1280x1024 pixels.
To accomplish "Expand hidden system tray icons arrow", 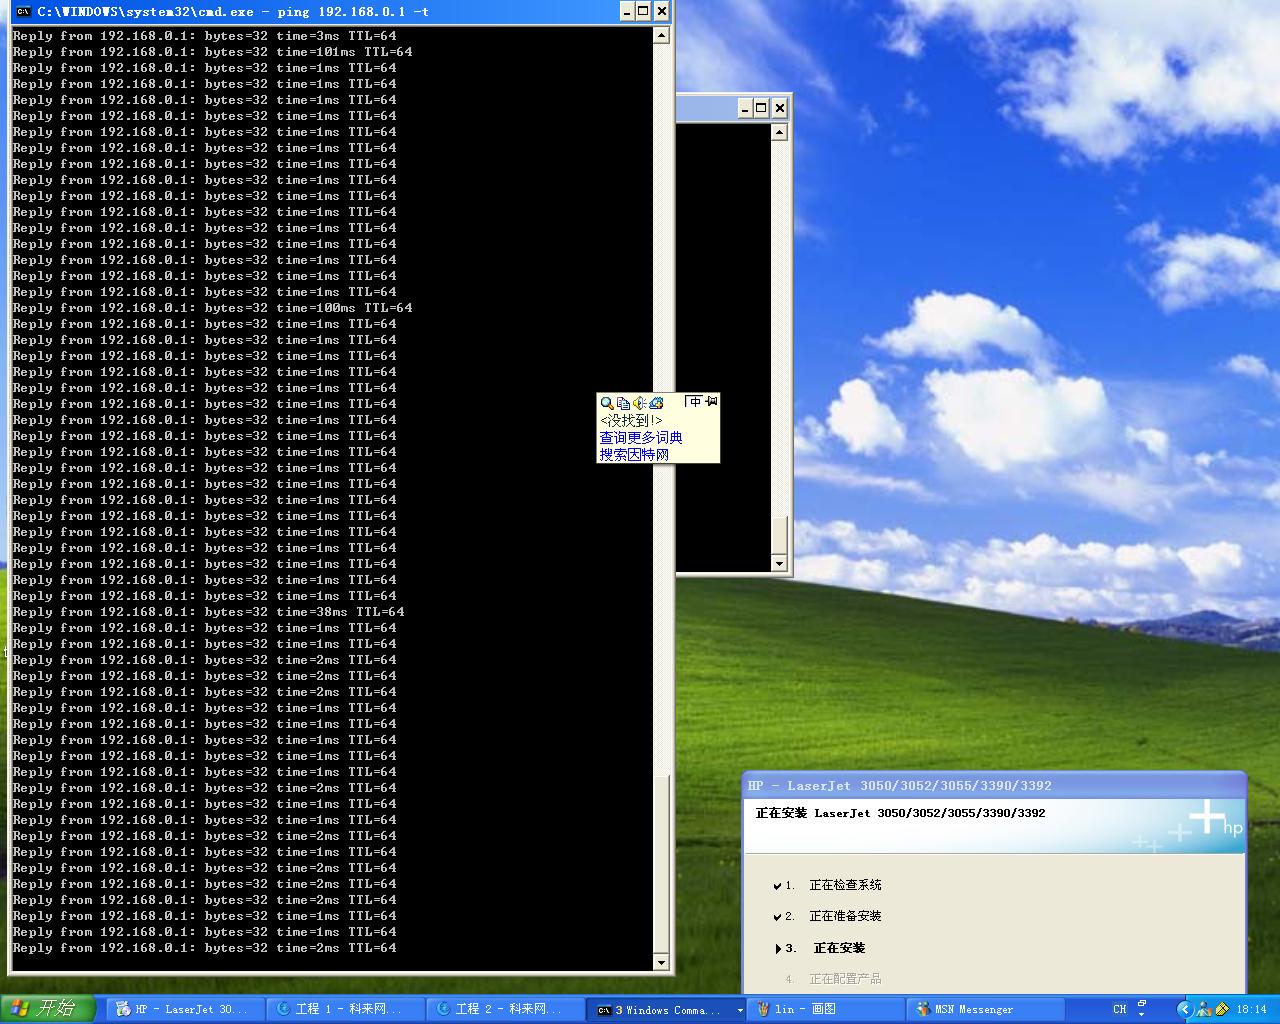I will coord(1185,1010).
